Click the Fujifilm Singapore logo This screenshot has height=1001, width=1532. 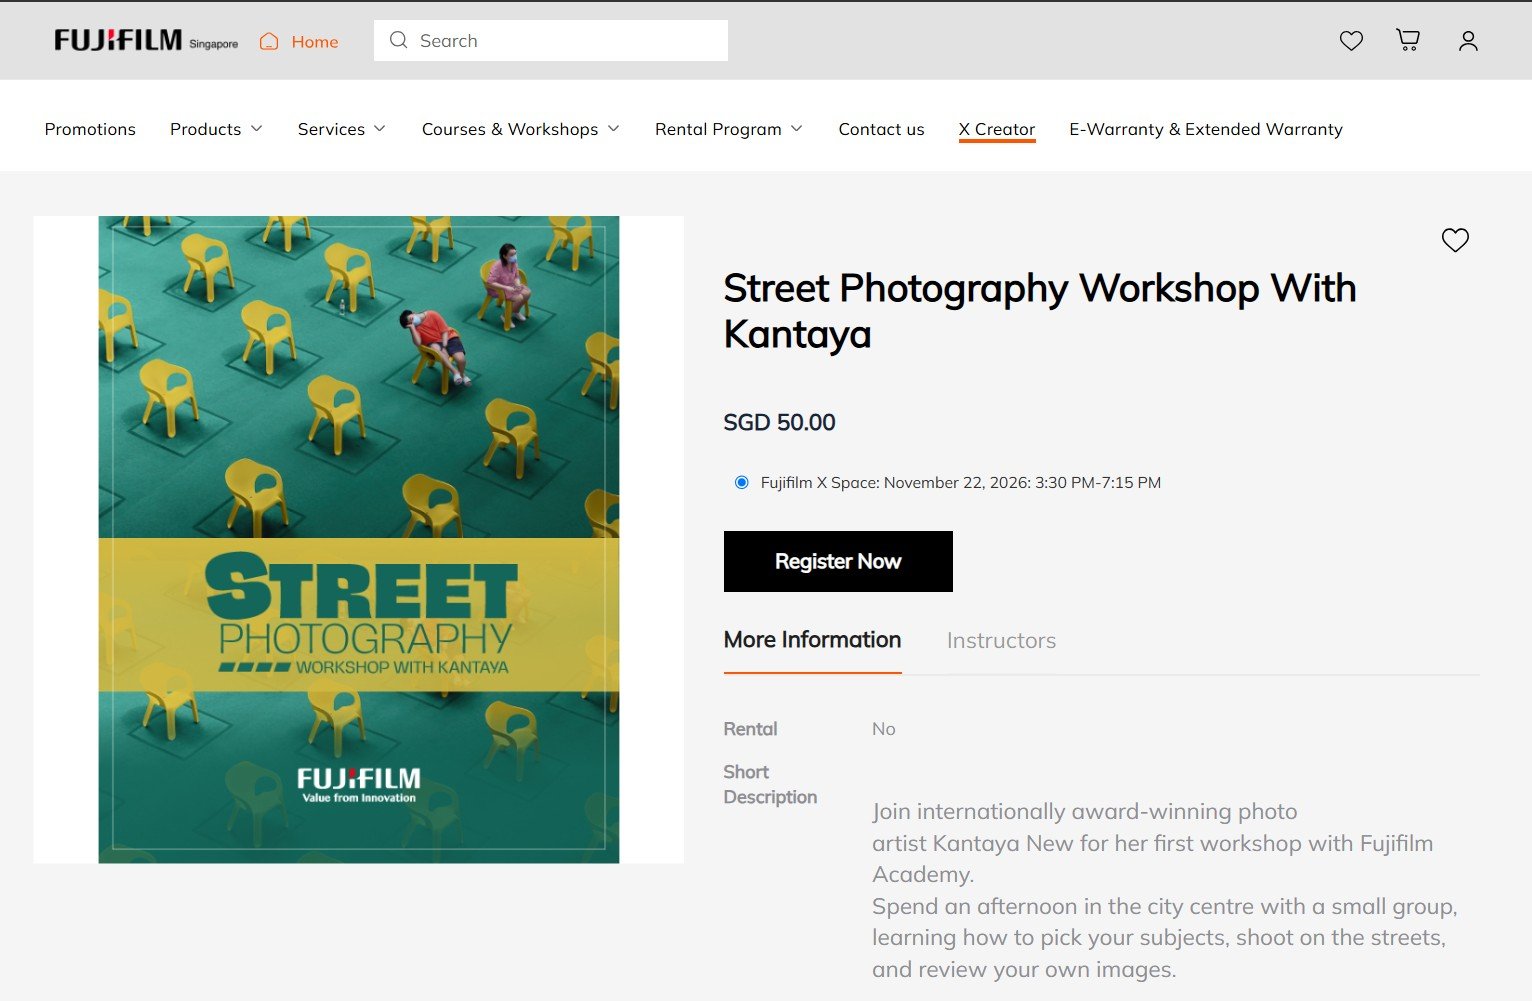pyautogui.click(x=146, y=40)
